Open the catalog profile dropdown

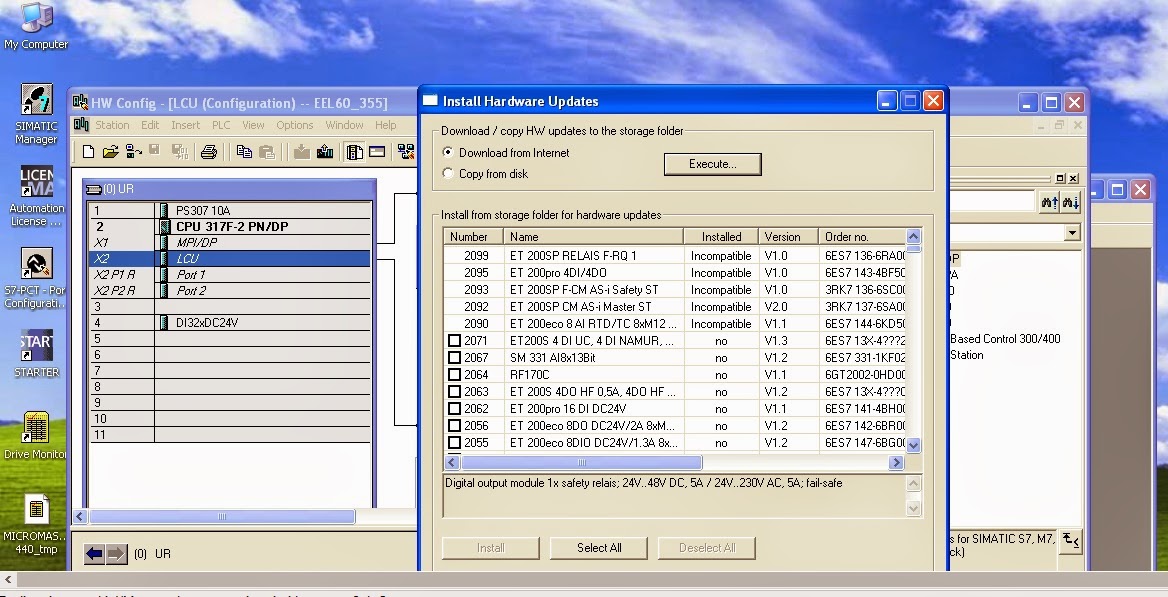[x=1071, y=231]
